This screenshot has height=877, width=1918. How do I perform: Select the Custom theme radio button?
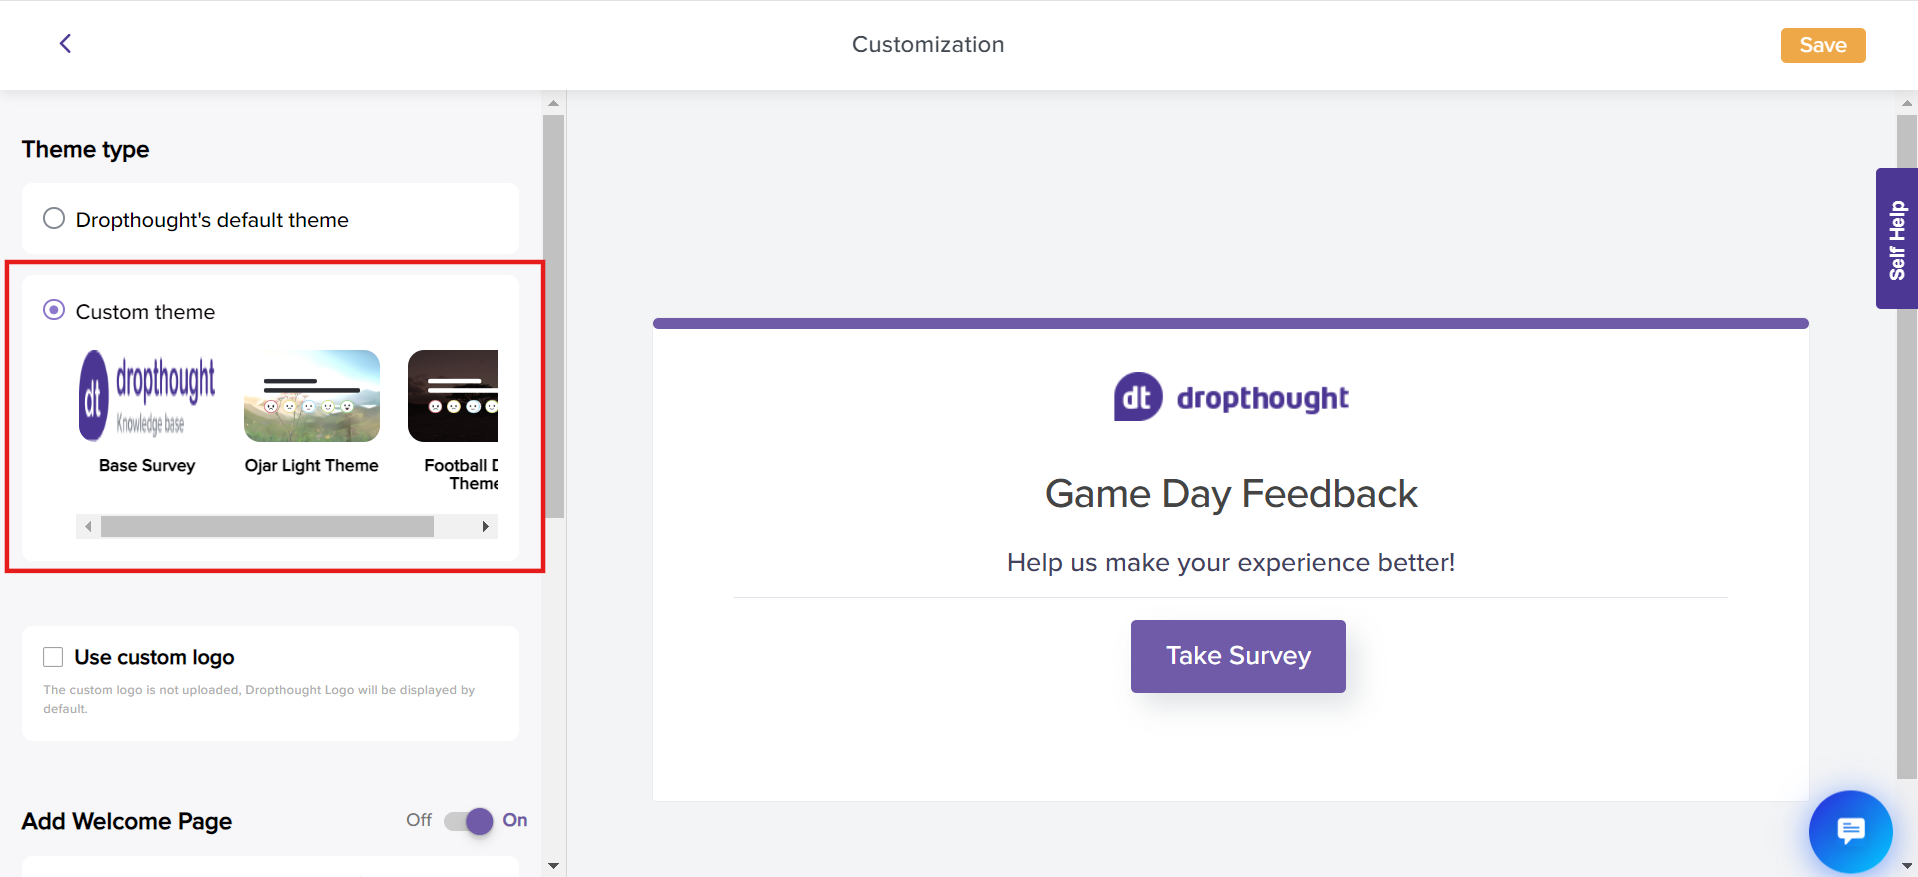(54, 310)
